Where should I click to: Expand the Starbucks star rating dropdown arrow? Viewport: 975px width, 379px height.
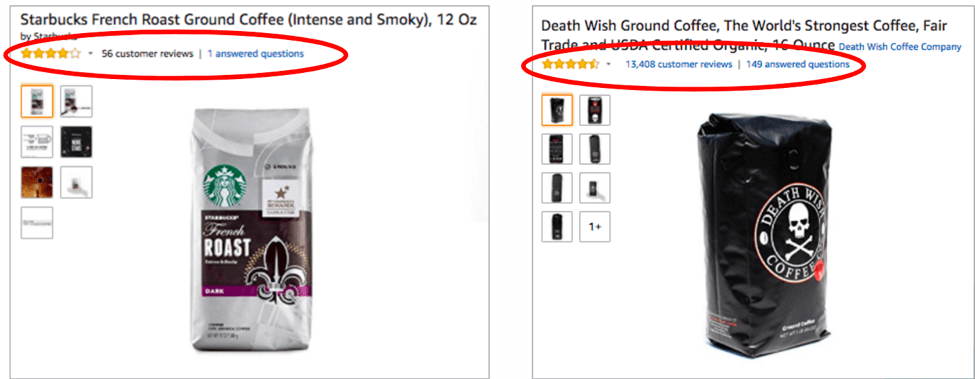point(90,54)
